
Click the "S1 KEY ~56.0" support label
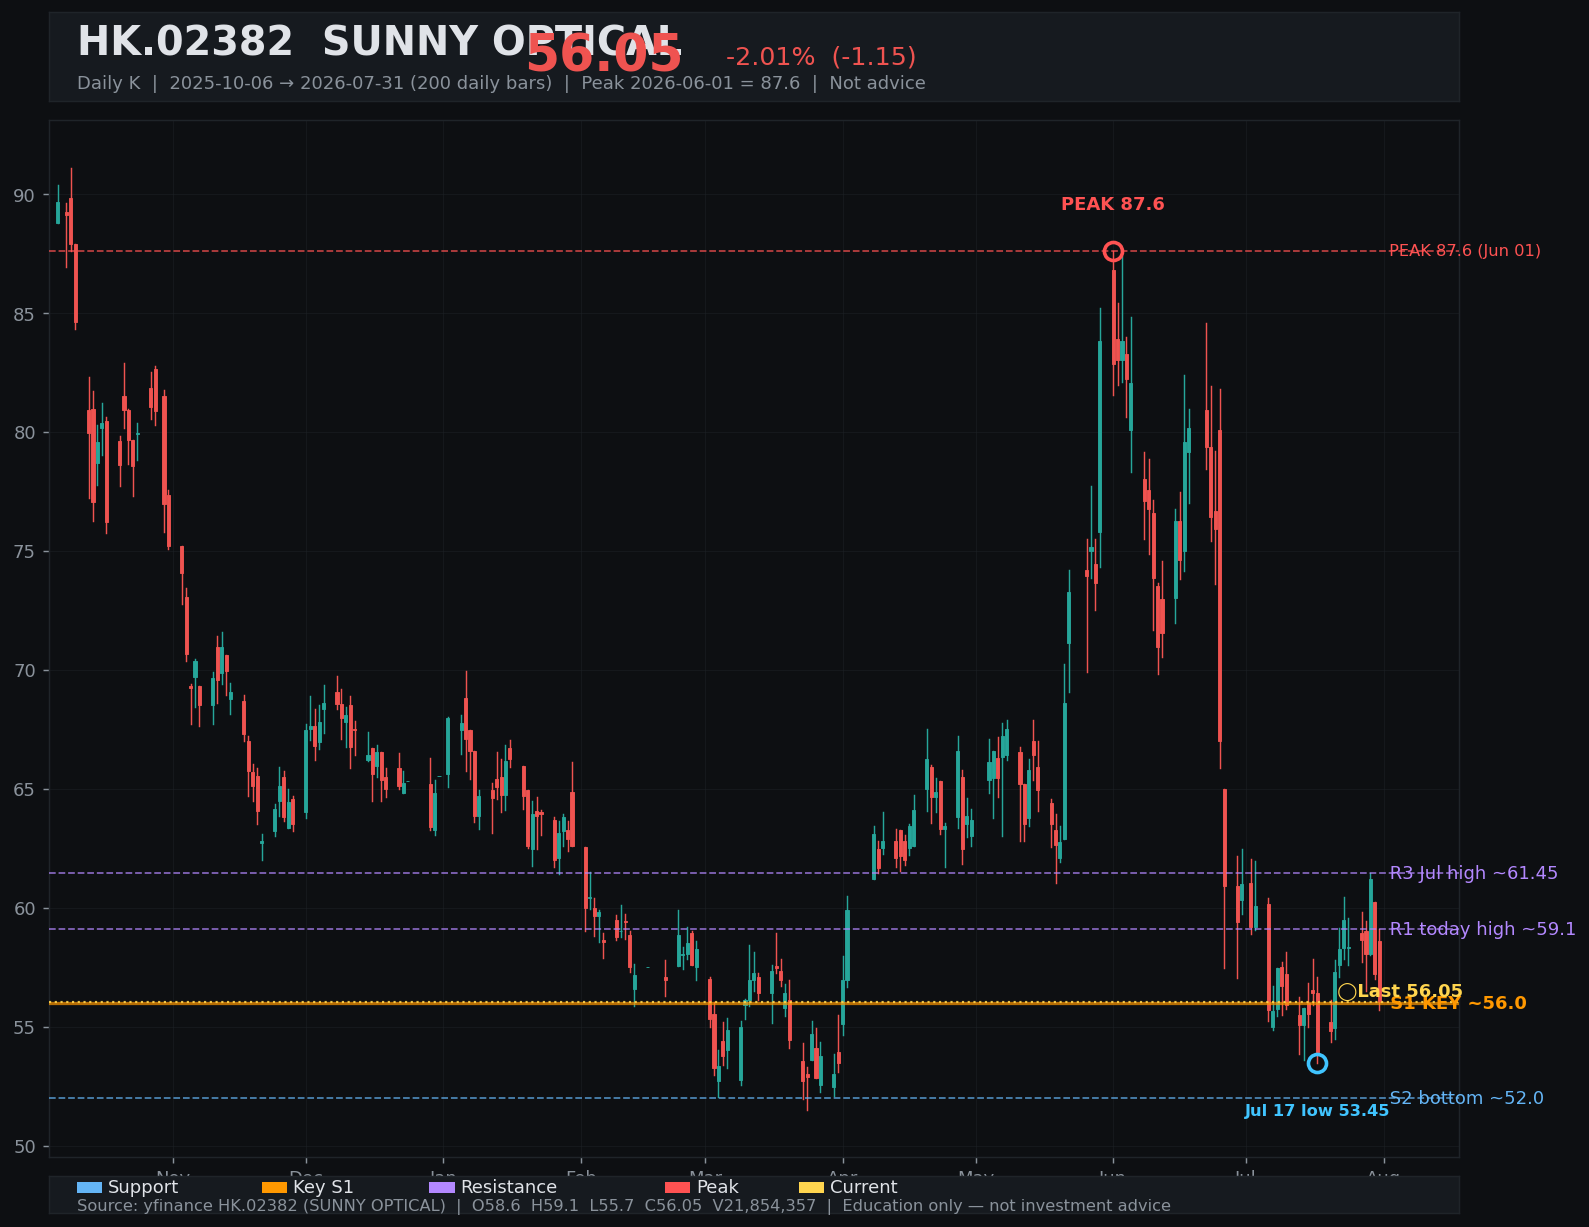pyautogui.click(x=1458, y=1003)
